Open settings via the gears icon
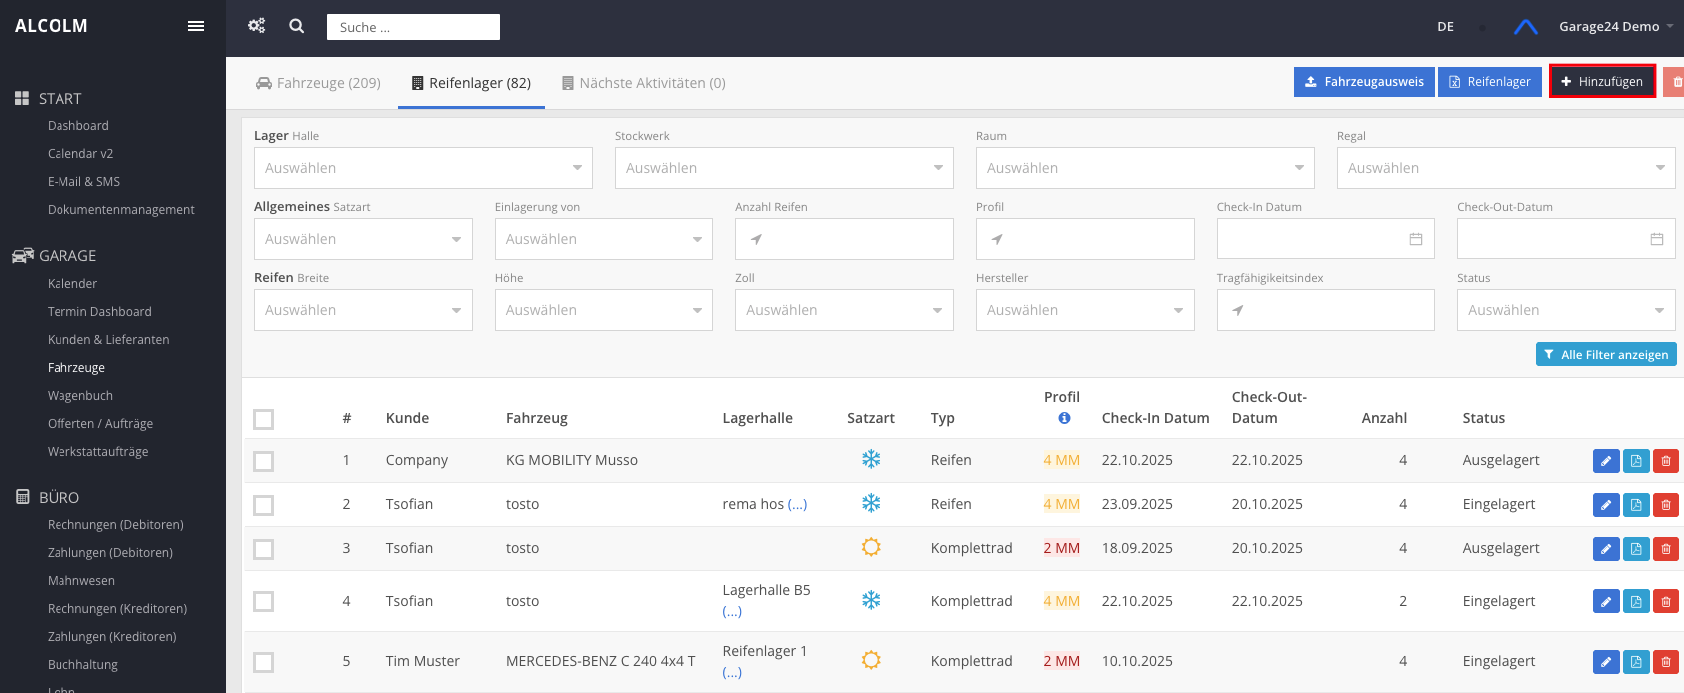The width and height of the screenshot is (1684, 693). pos(257,26)
